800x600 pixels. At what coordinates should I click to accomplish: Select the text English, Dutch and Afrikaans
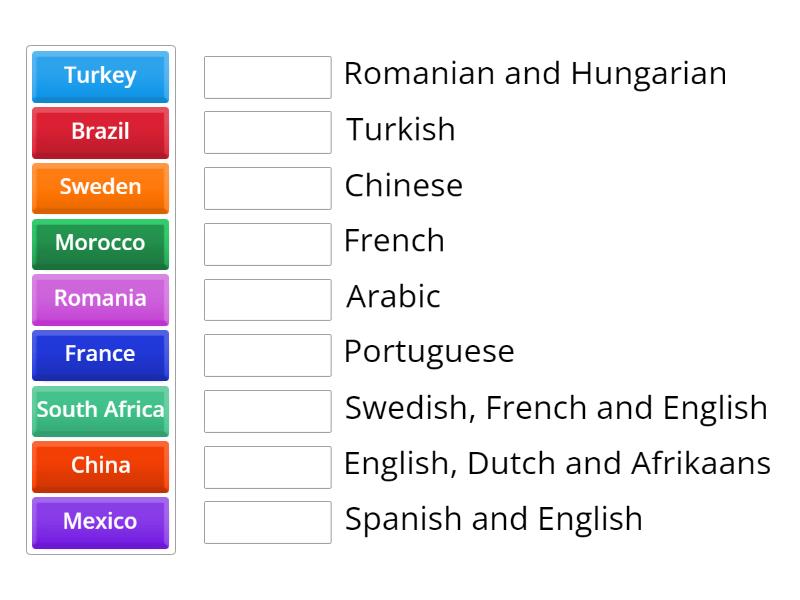click(x=557, y=464)
